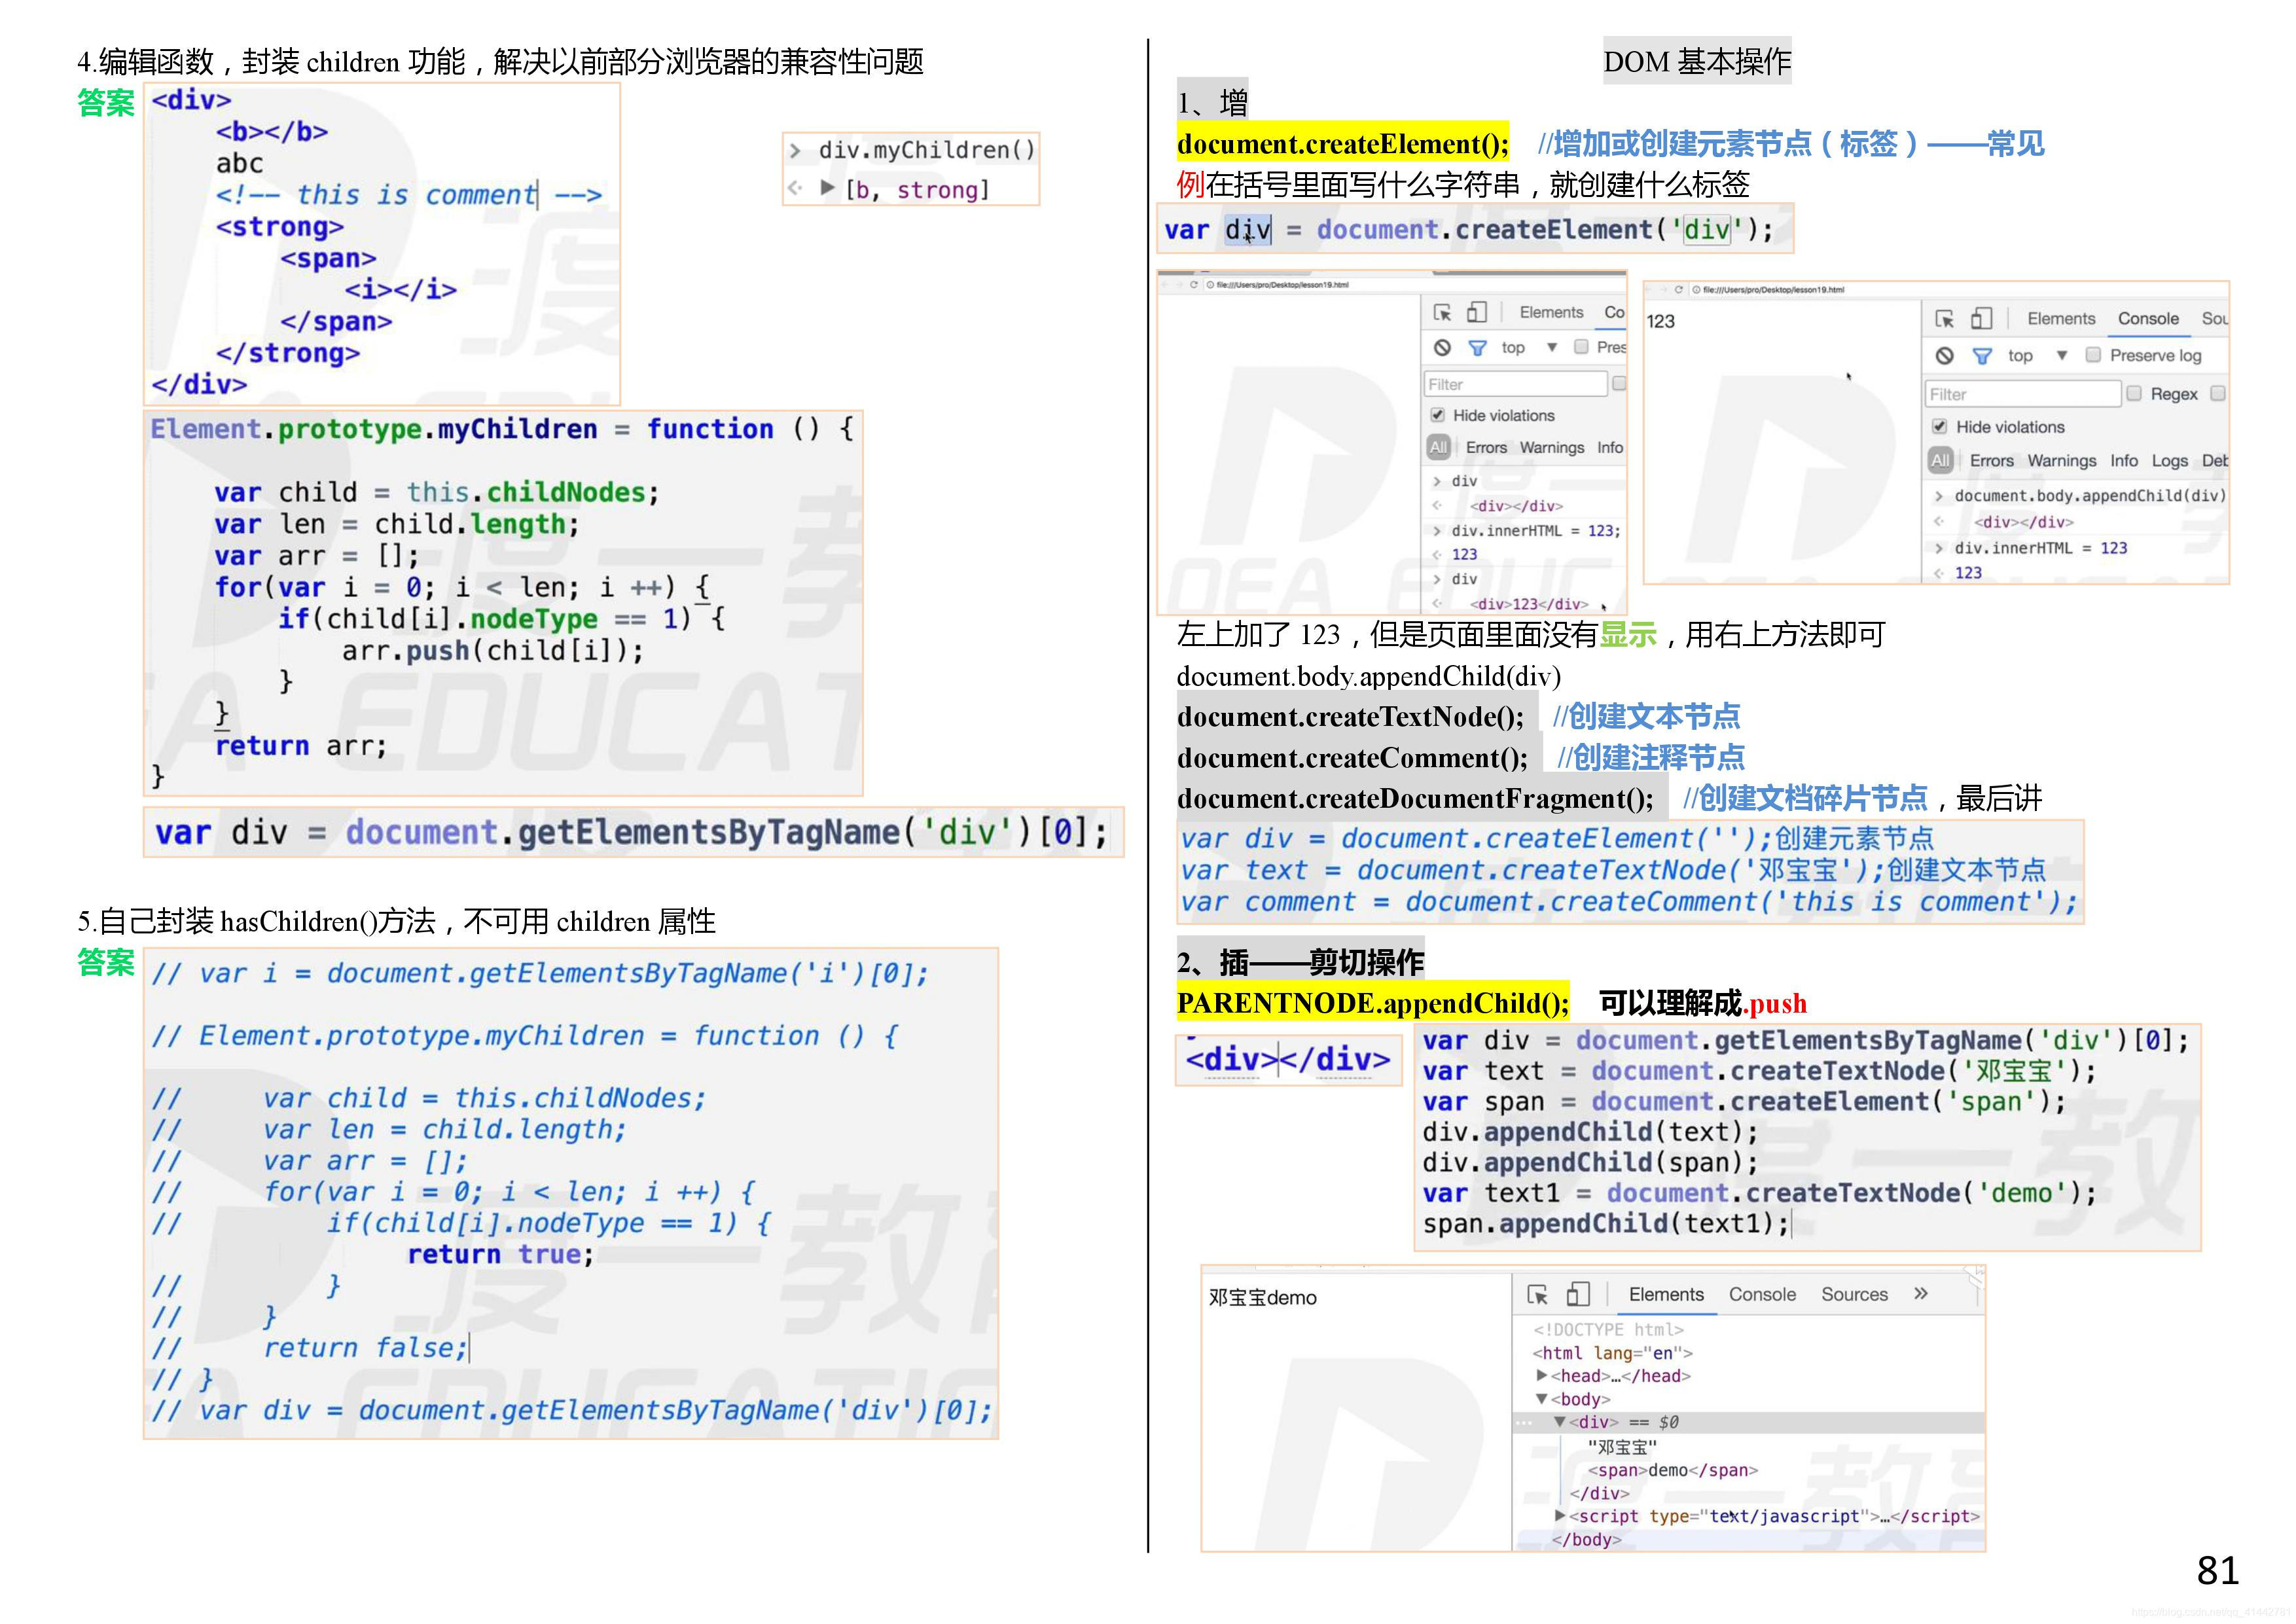Click Filter input beside Regex

point(2022,394)
